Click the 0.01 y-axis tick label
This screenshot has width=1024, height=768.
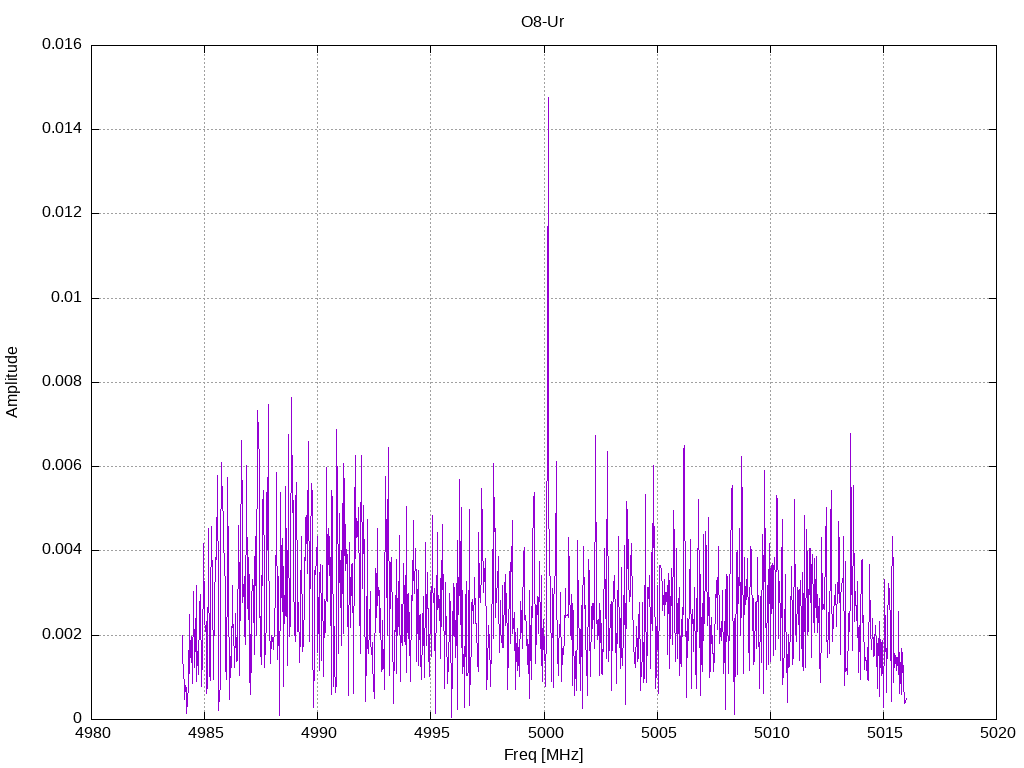(x=67, y=298)
